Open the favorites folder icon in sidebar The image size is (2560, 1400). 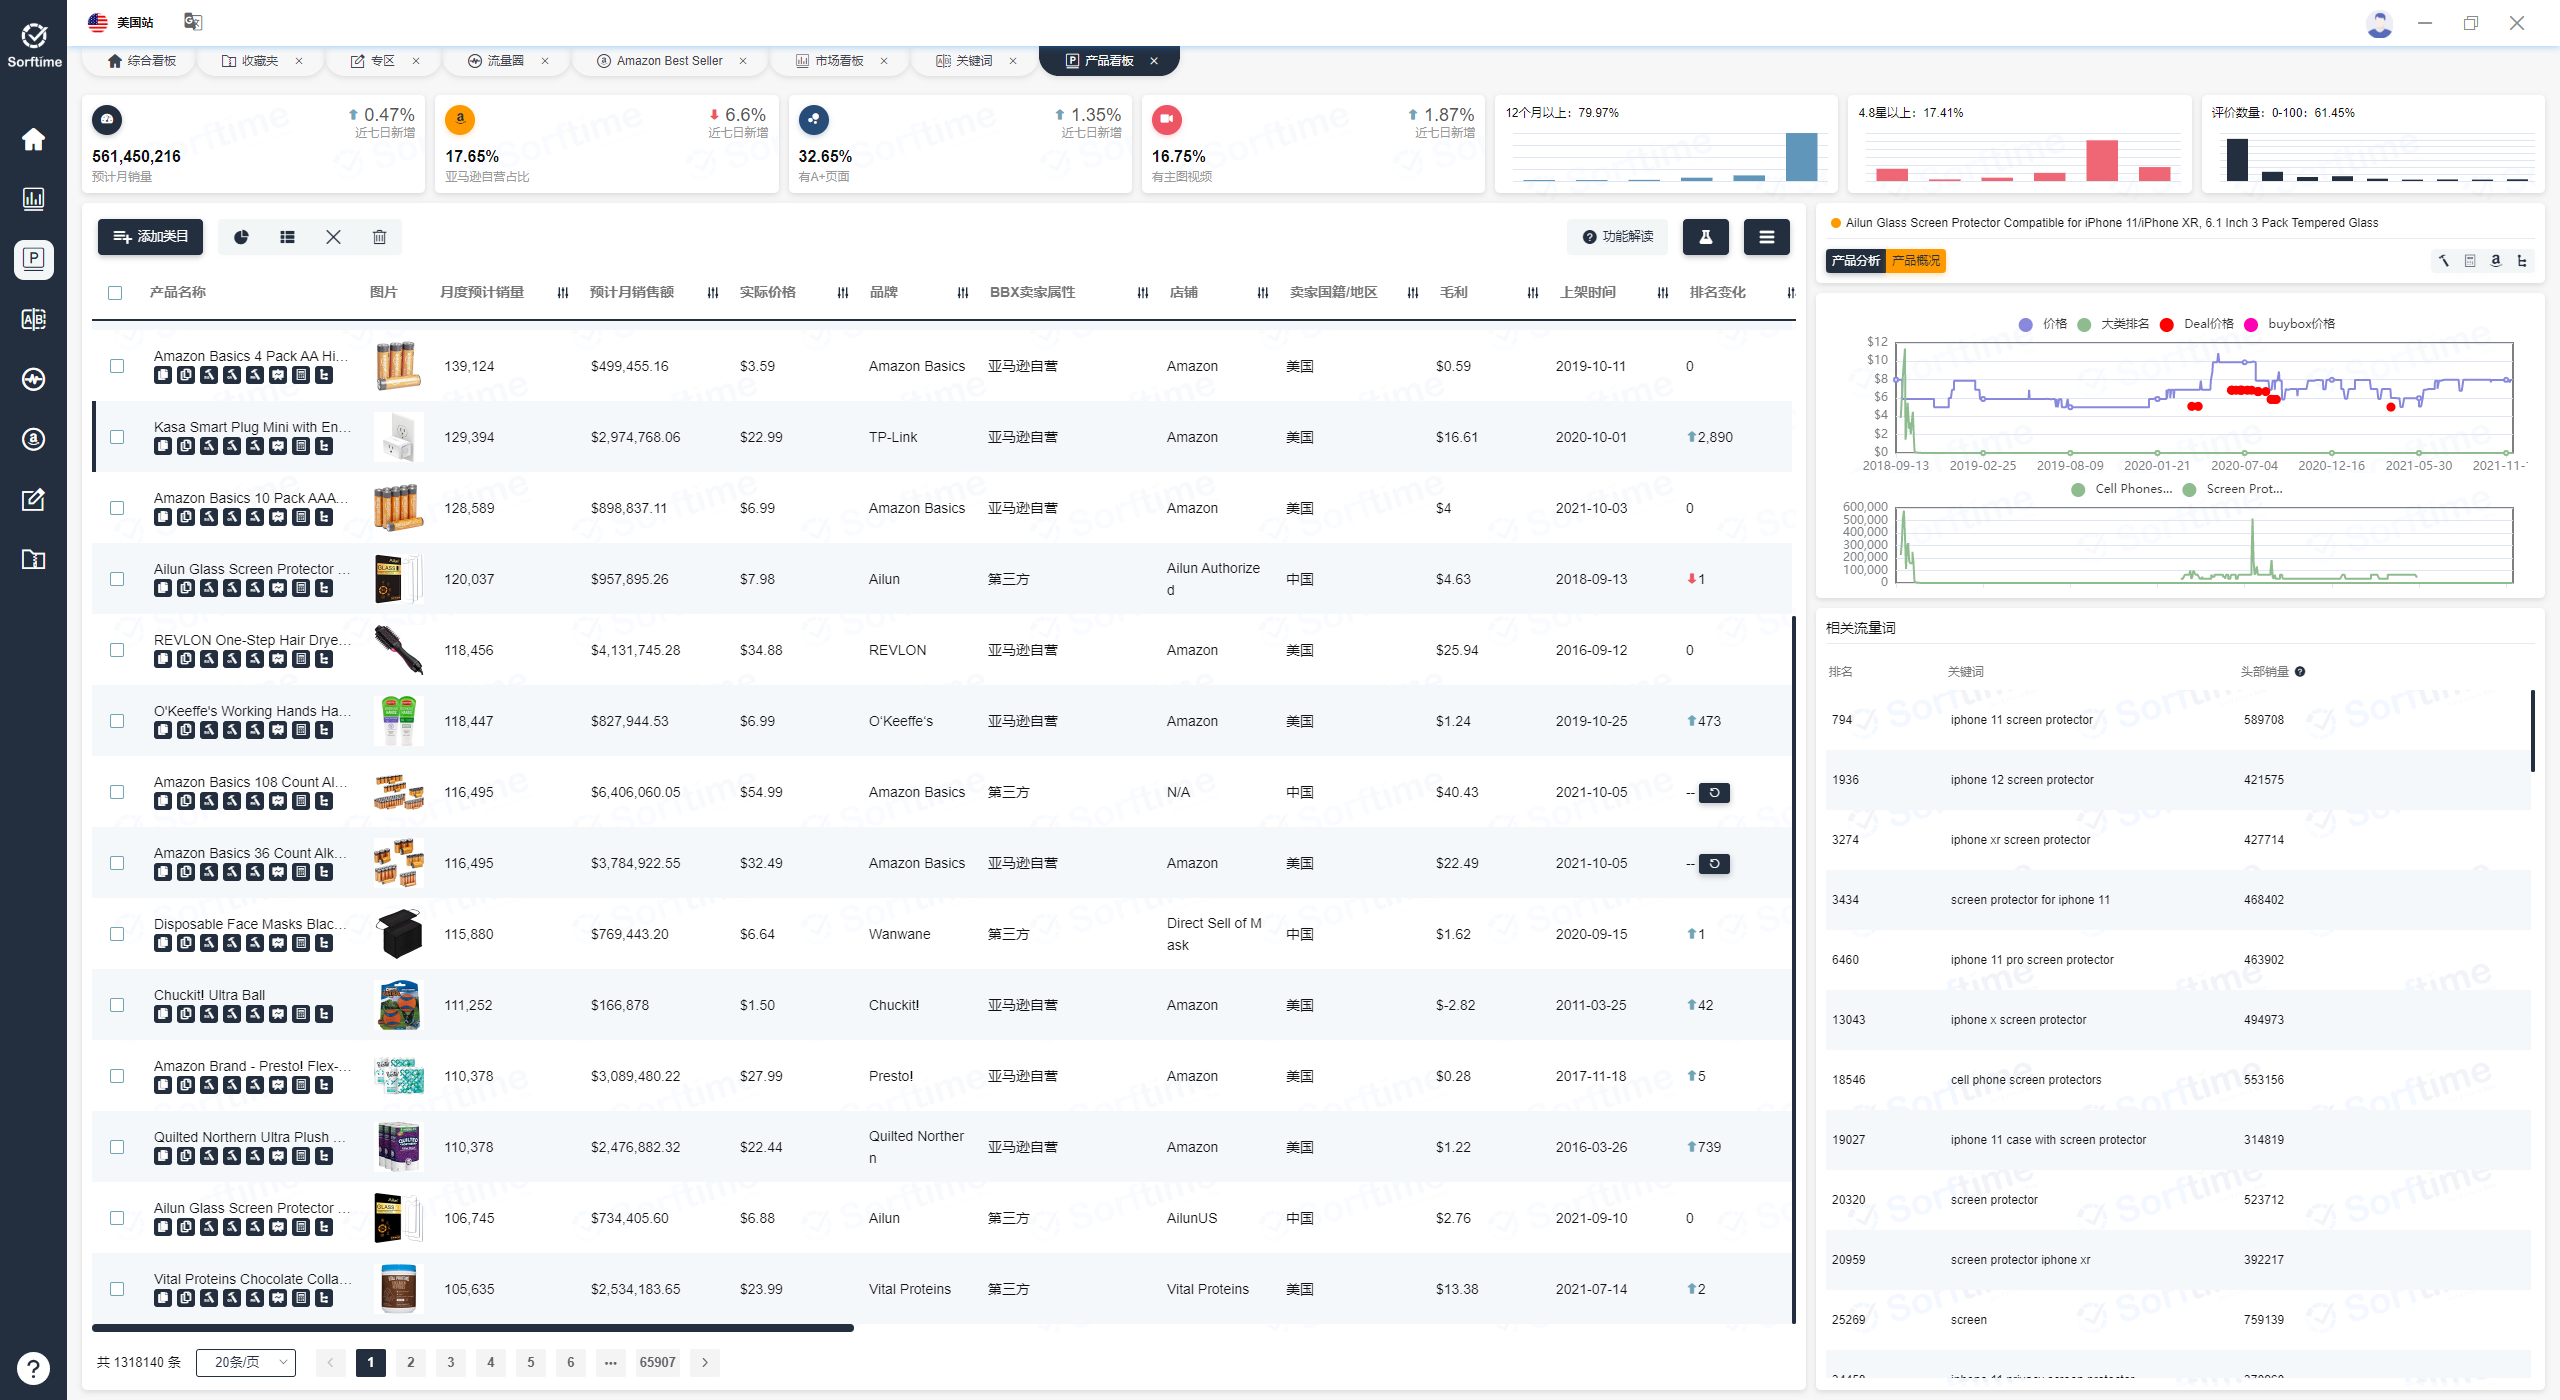click(33, 559)
